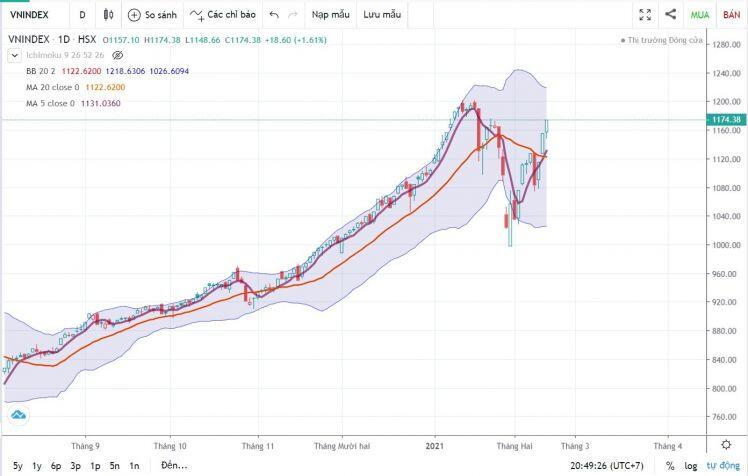This screenshot has width=748, height=476.
Task: Click the 2021 time axis label
Action: [434, 446]
